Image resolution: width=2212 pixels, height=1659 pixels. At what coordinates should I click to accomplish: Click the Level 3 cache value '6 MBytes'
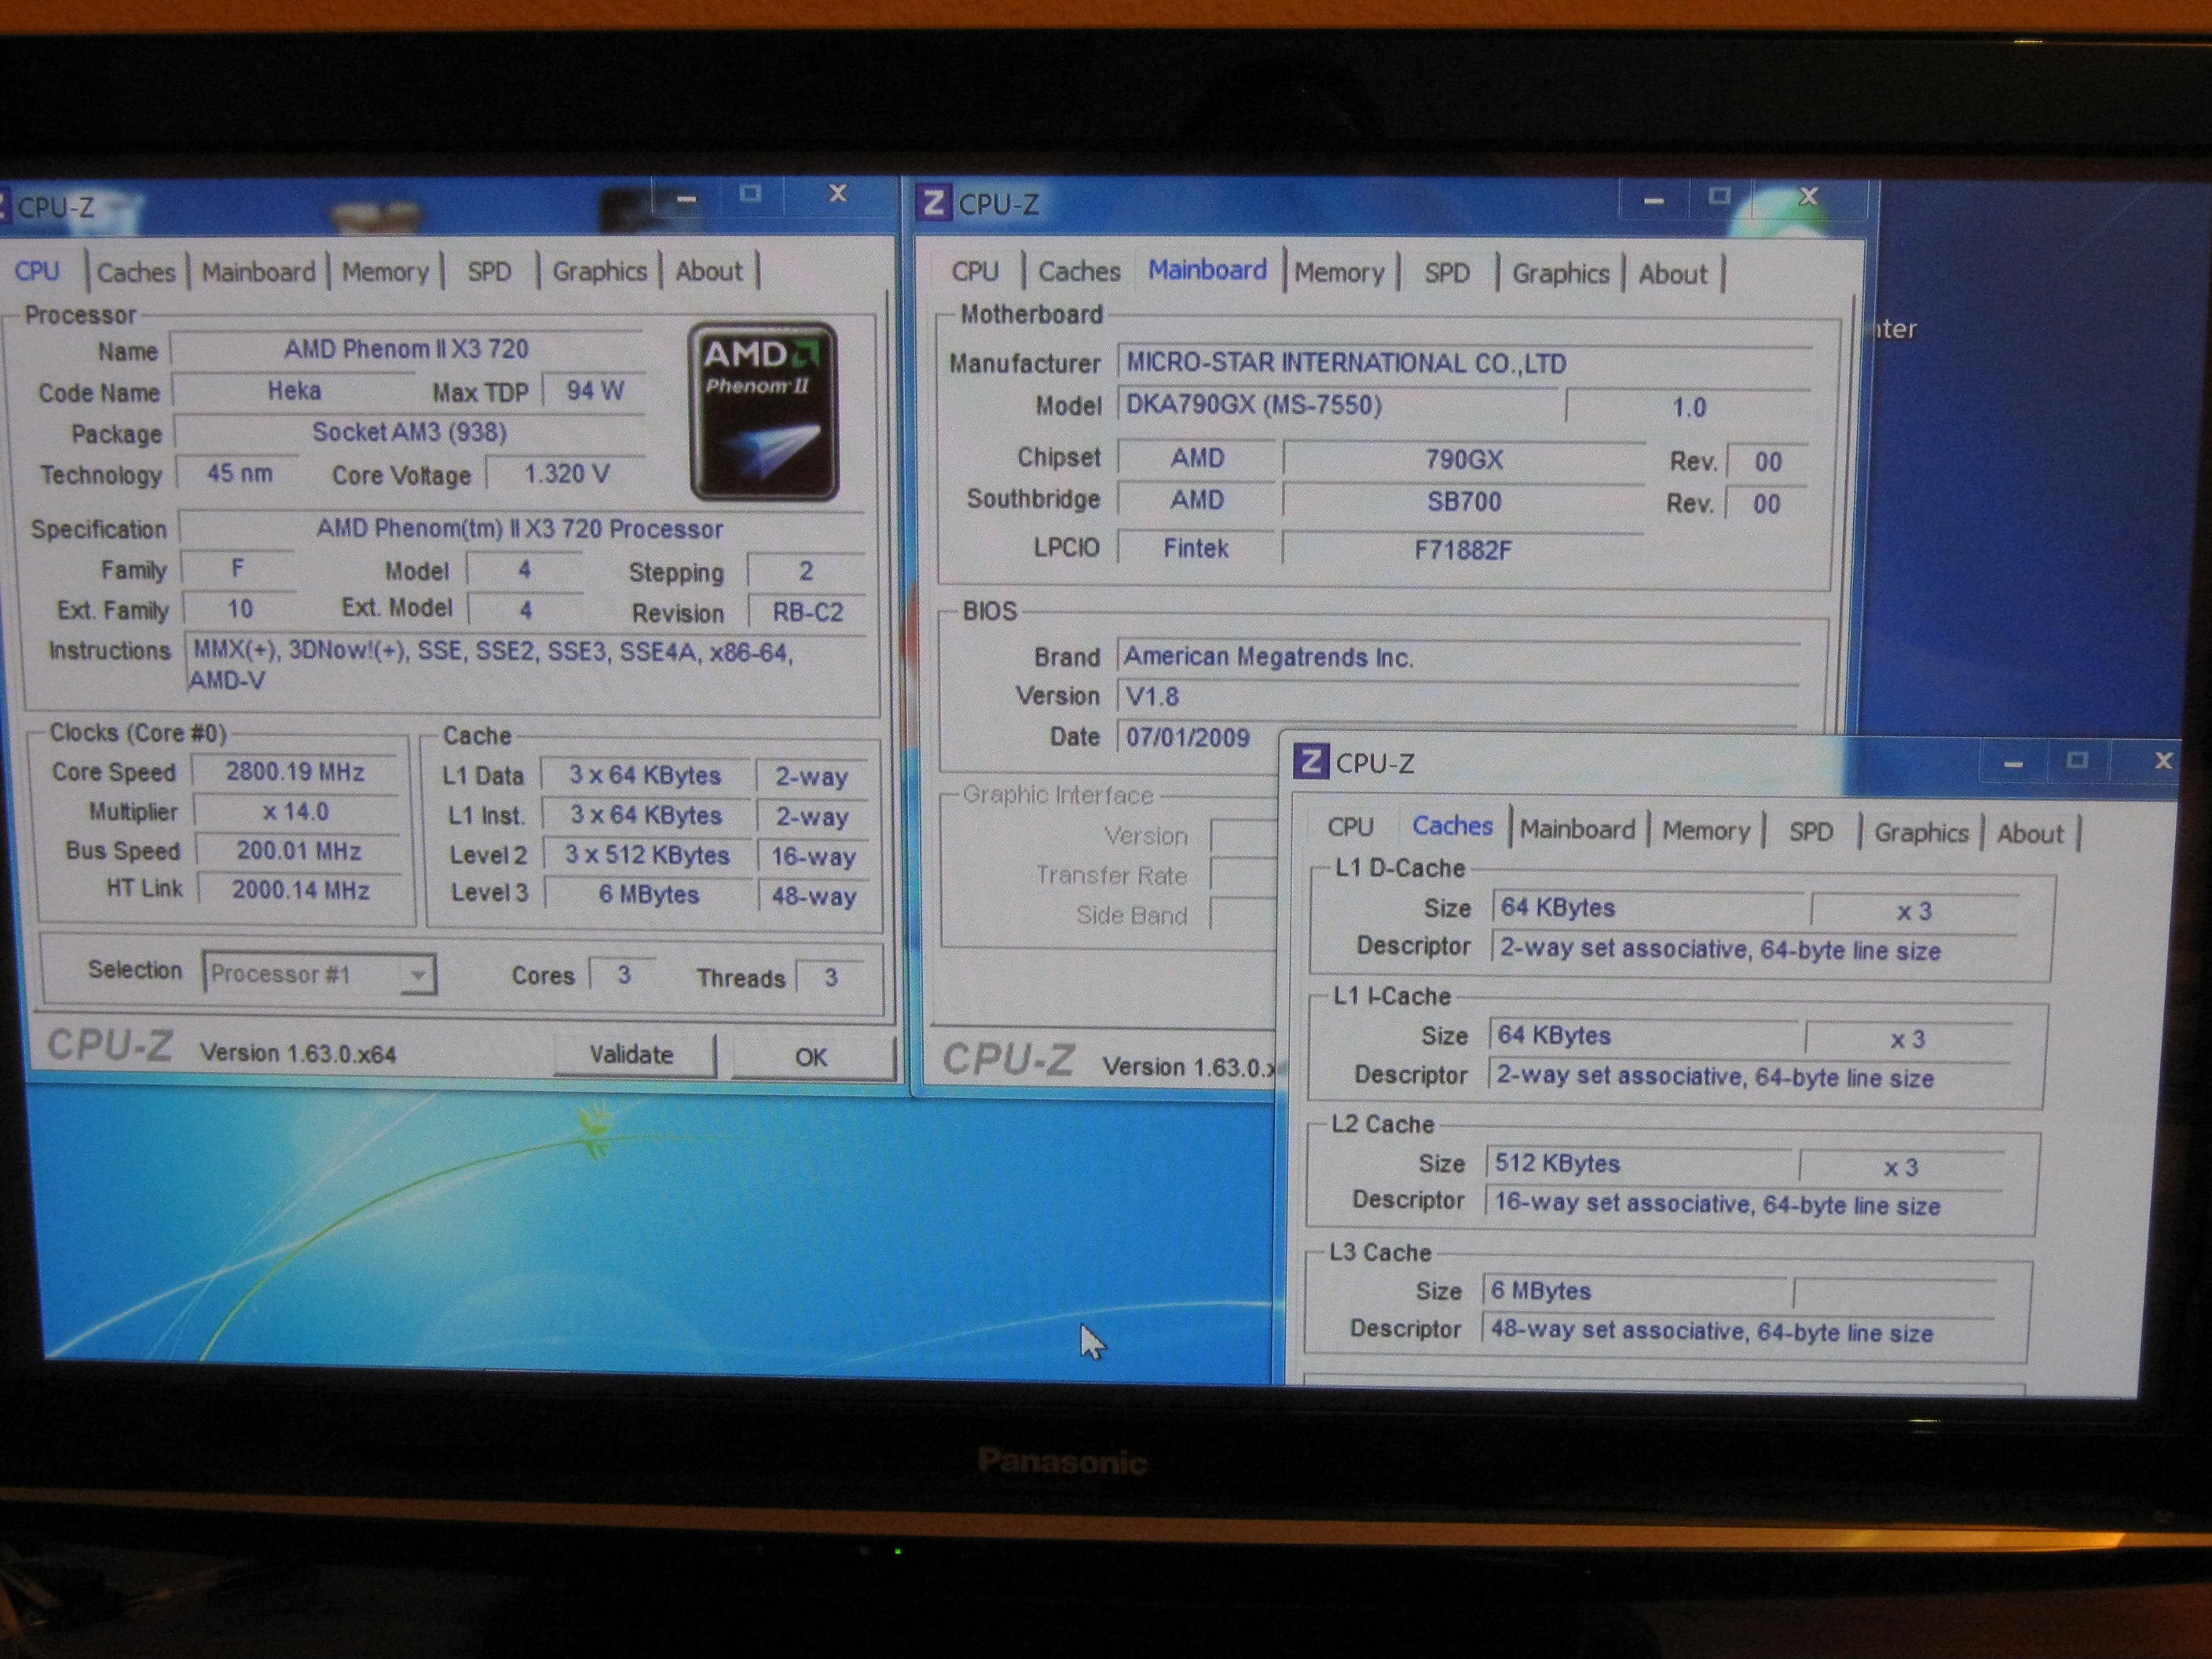pos(648,894)
